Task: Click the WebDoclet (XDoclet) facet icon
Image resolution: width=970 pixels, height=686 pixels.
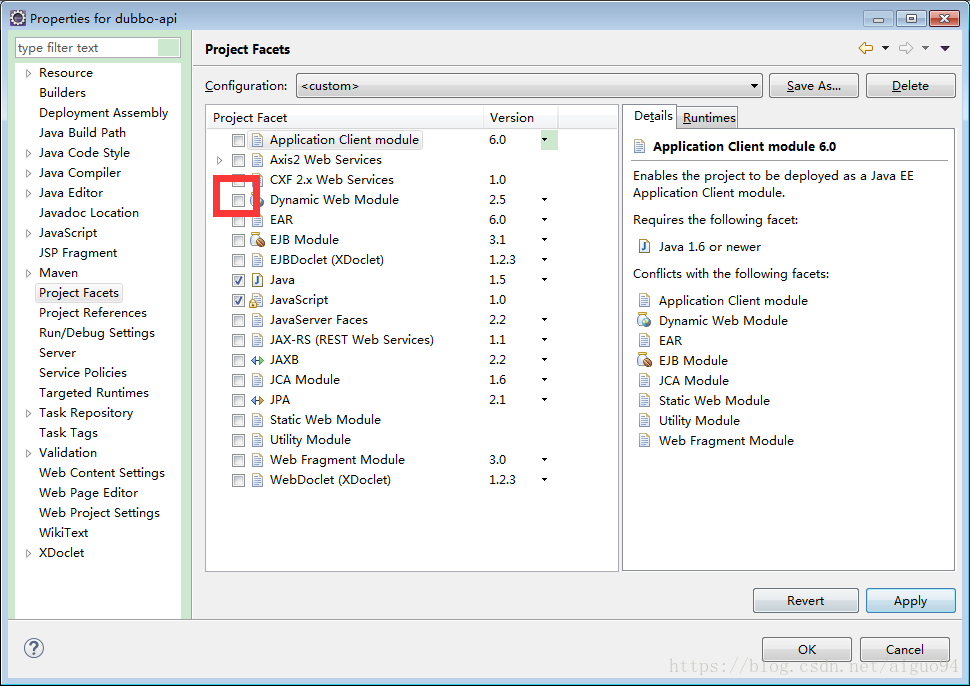Action: [257, 480]
